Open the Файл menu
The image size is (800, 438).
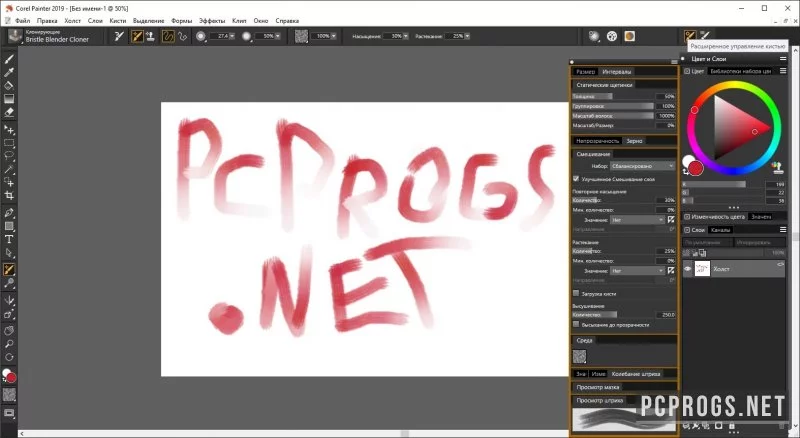[22, 21]
